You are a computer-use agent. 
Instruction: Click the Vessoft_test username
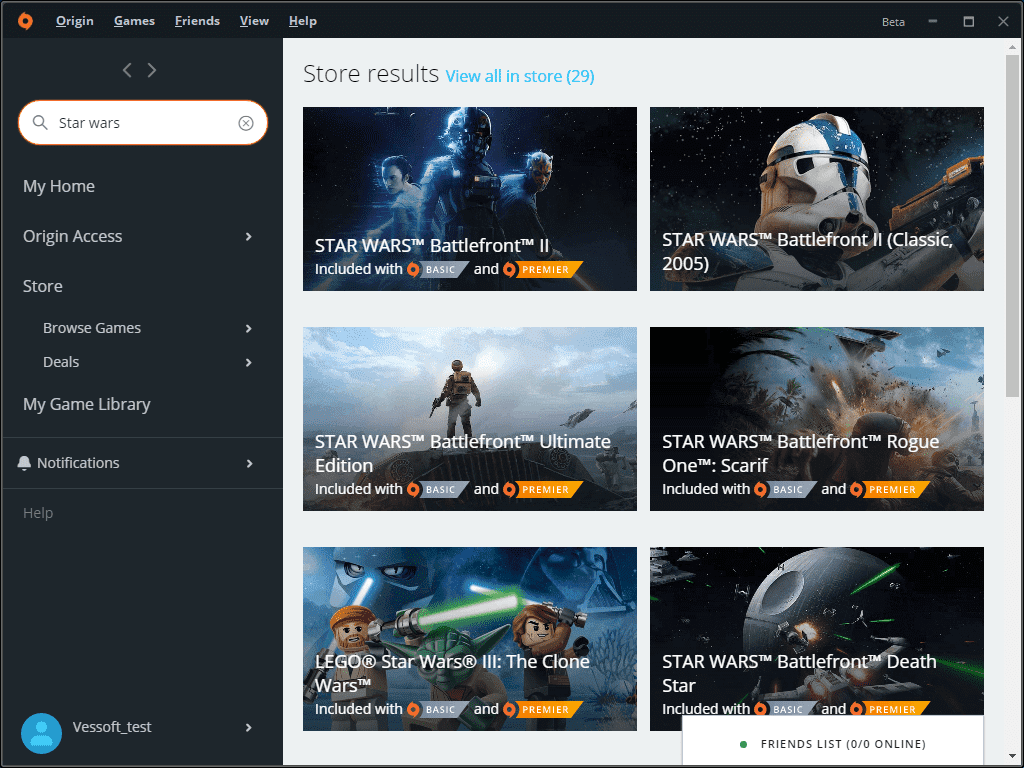[112, 727]
